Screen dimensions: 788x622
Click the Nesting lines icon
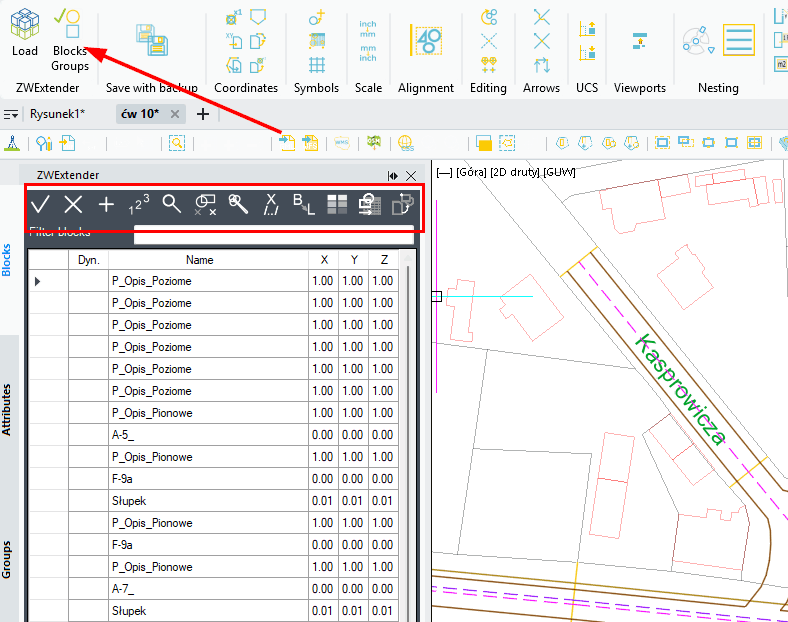(739, 40)
